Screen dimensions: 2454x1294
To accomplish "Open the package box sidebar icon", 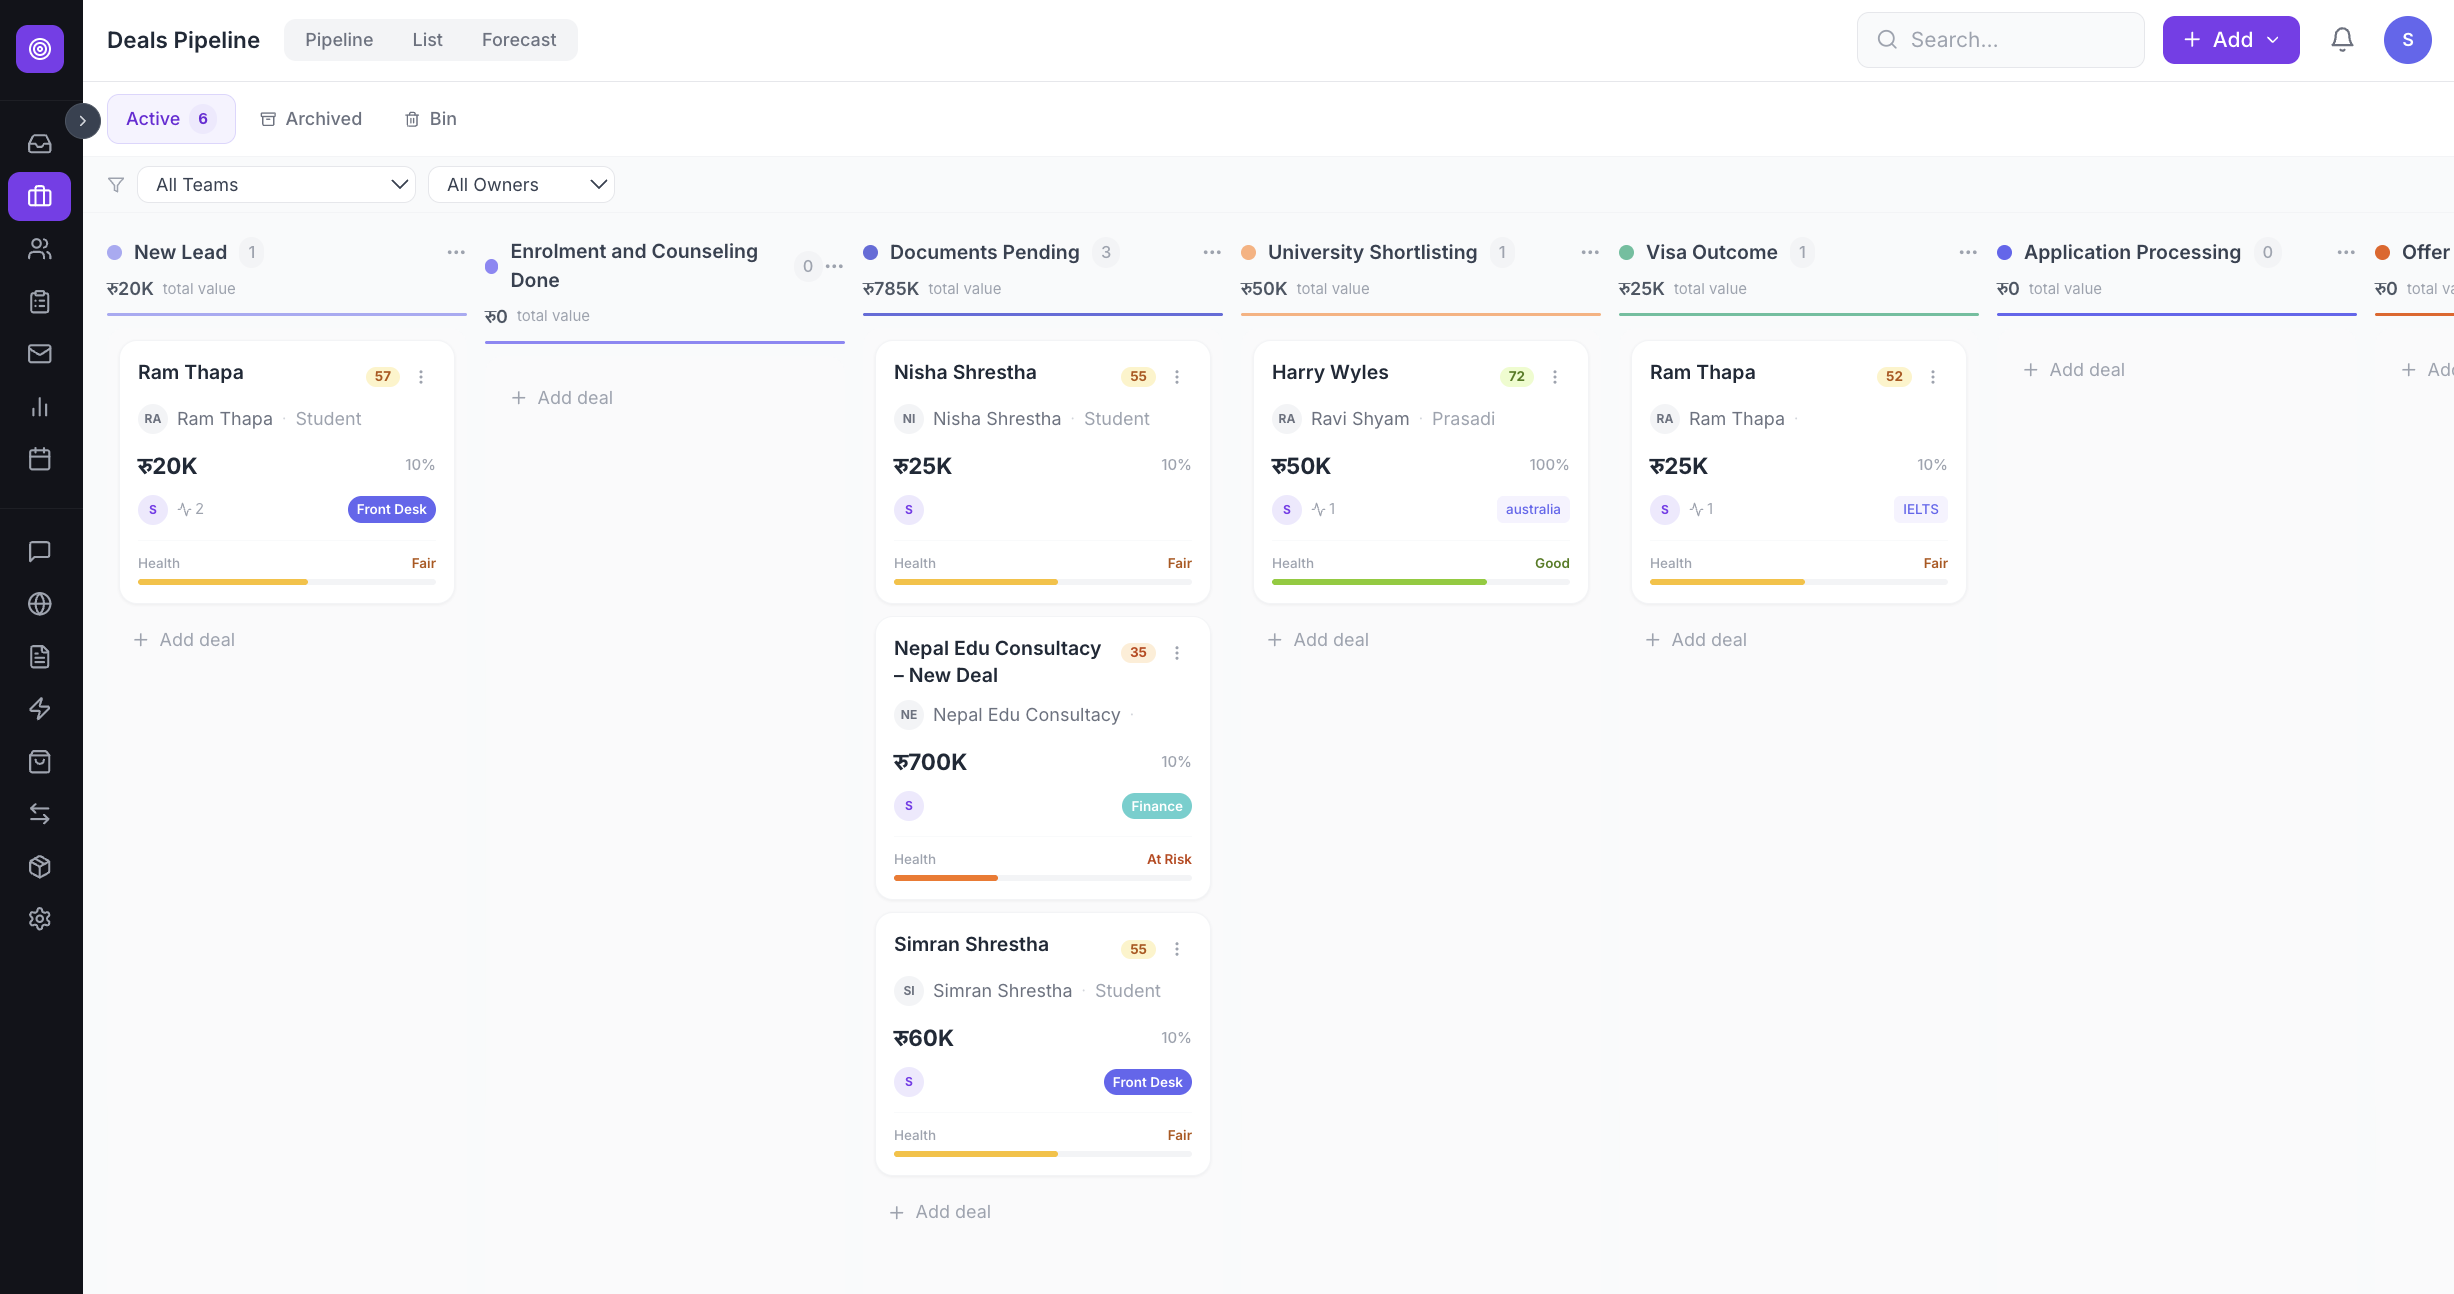I will 40,867.
